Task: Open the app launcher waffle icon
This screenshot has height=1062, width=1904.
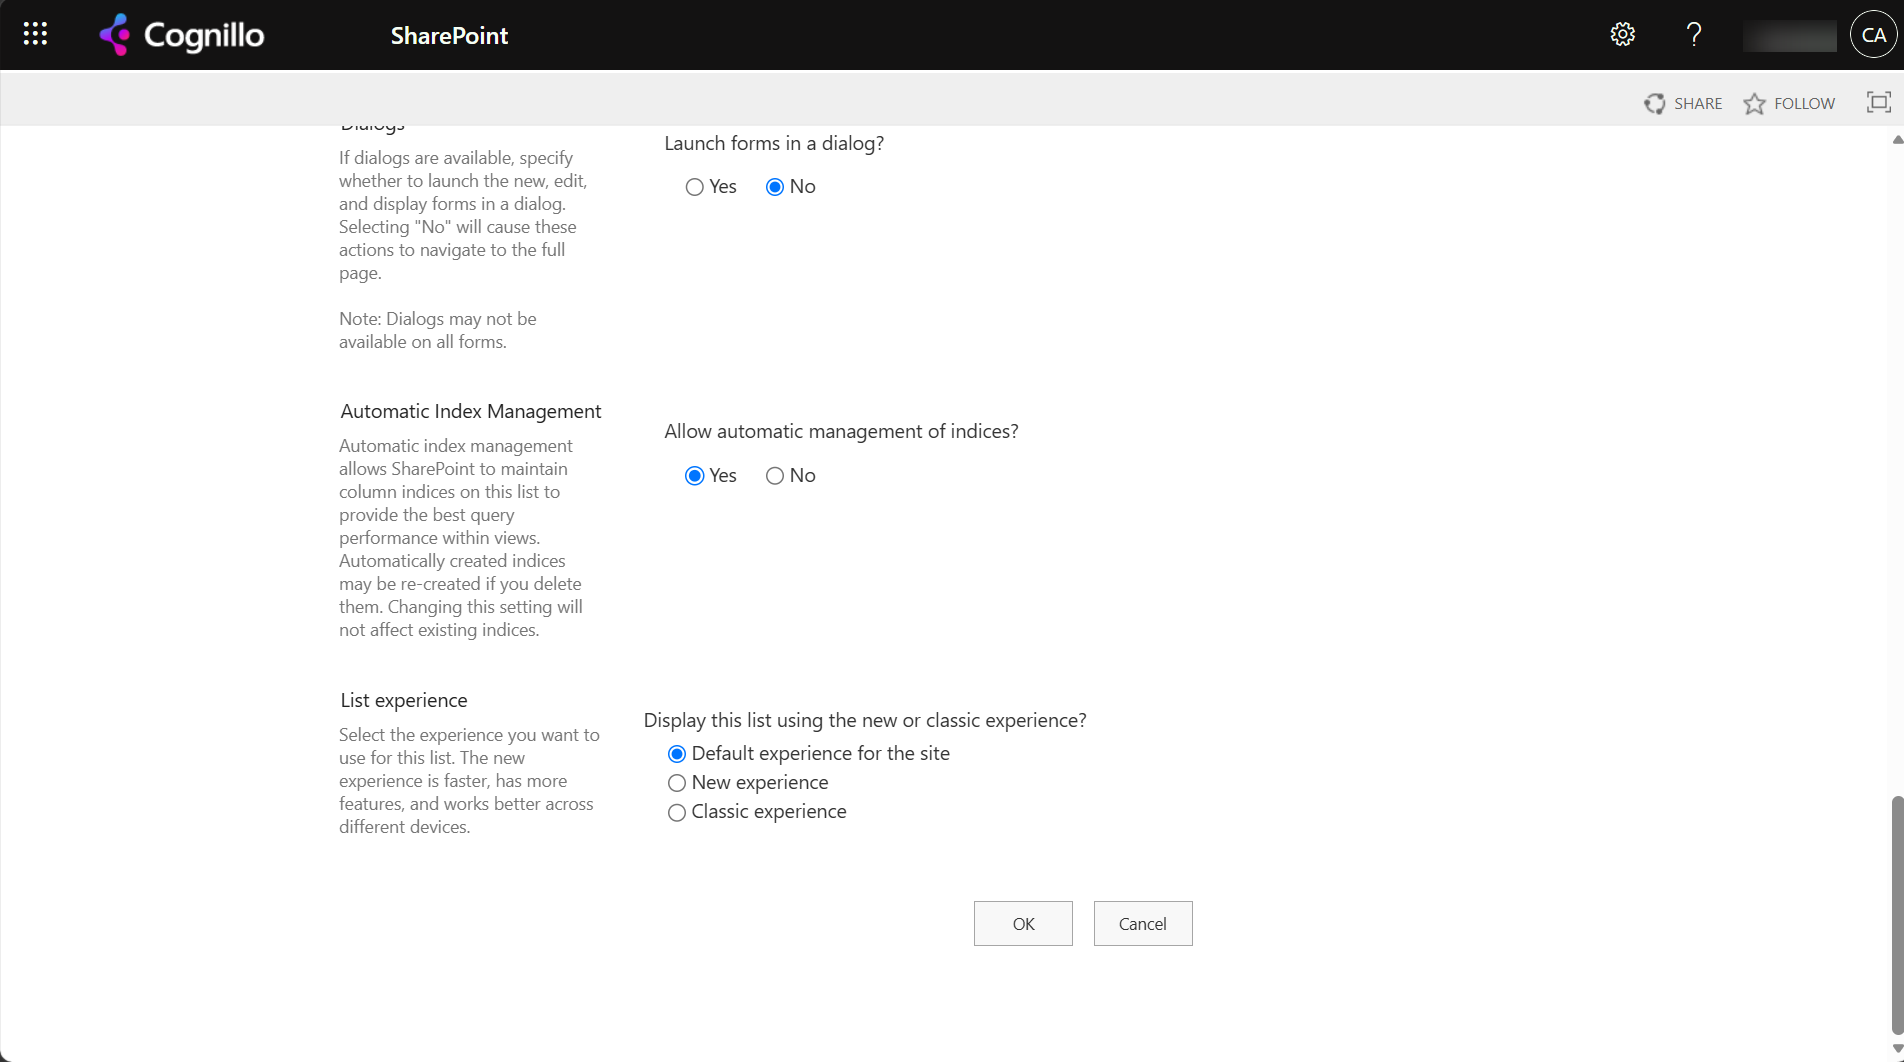Action: 35,34
